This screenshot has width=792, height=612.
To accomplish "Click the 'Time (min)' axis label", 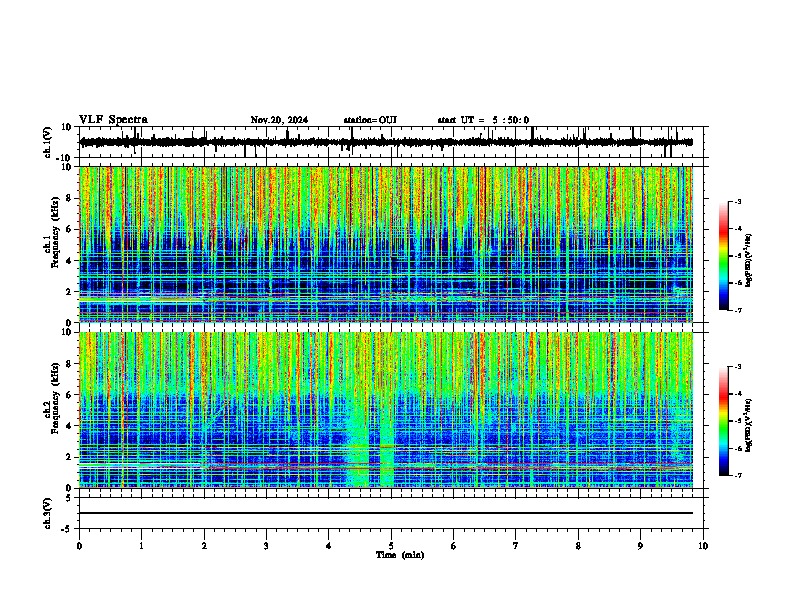I will pos(400,555).
